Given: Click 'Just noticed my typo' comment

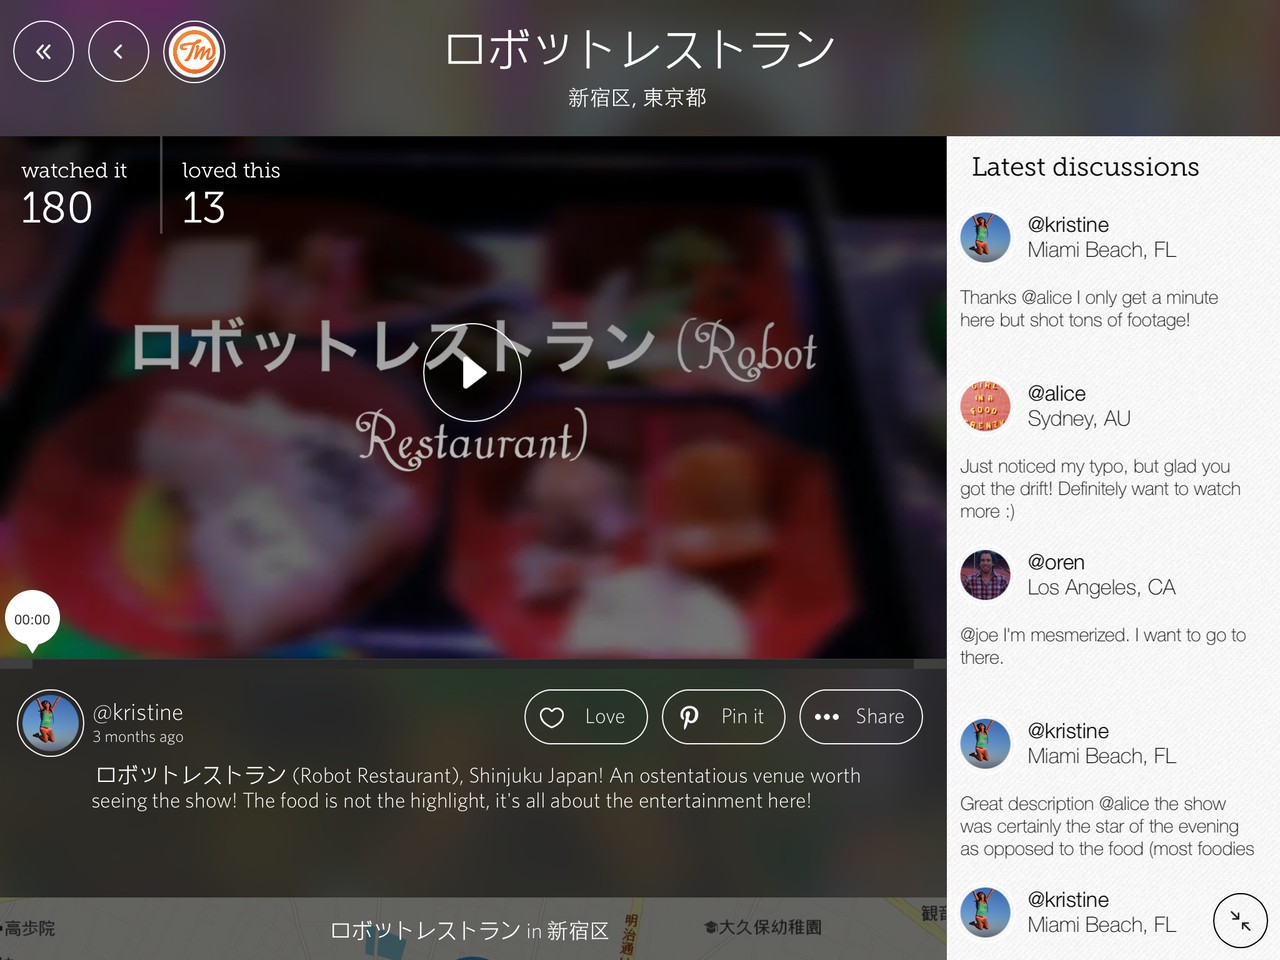Looking at the screenshot, I should point(1100,489).
